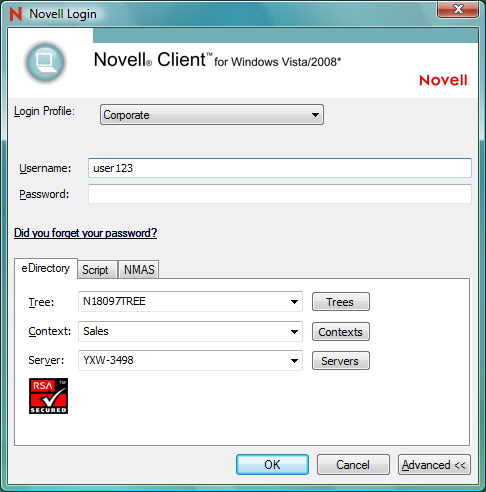This screenshot has height=492, width=486.
Task: Click the 'Login Profile:' label
Action: click(44, 111)
